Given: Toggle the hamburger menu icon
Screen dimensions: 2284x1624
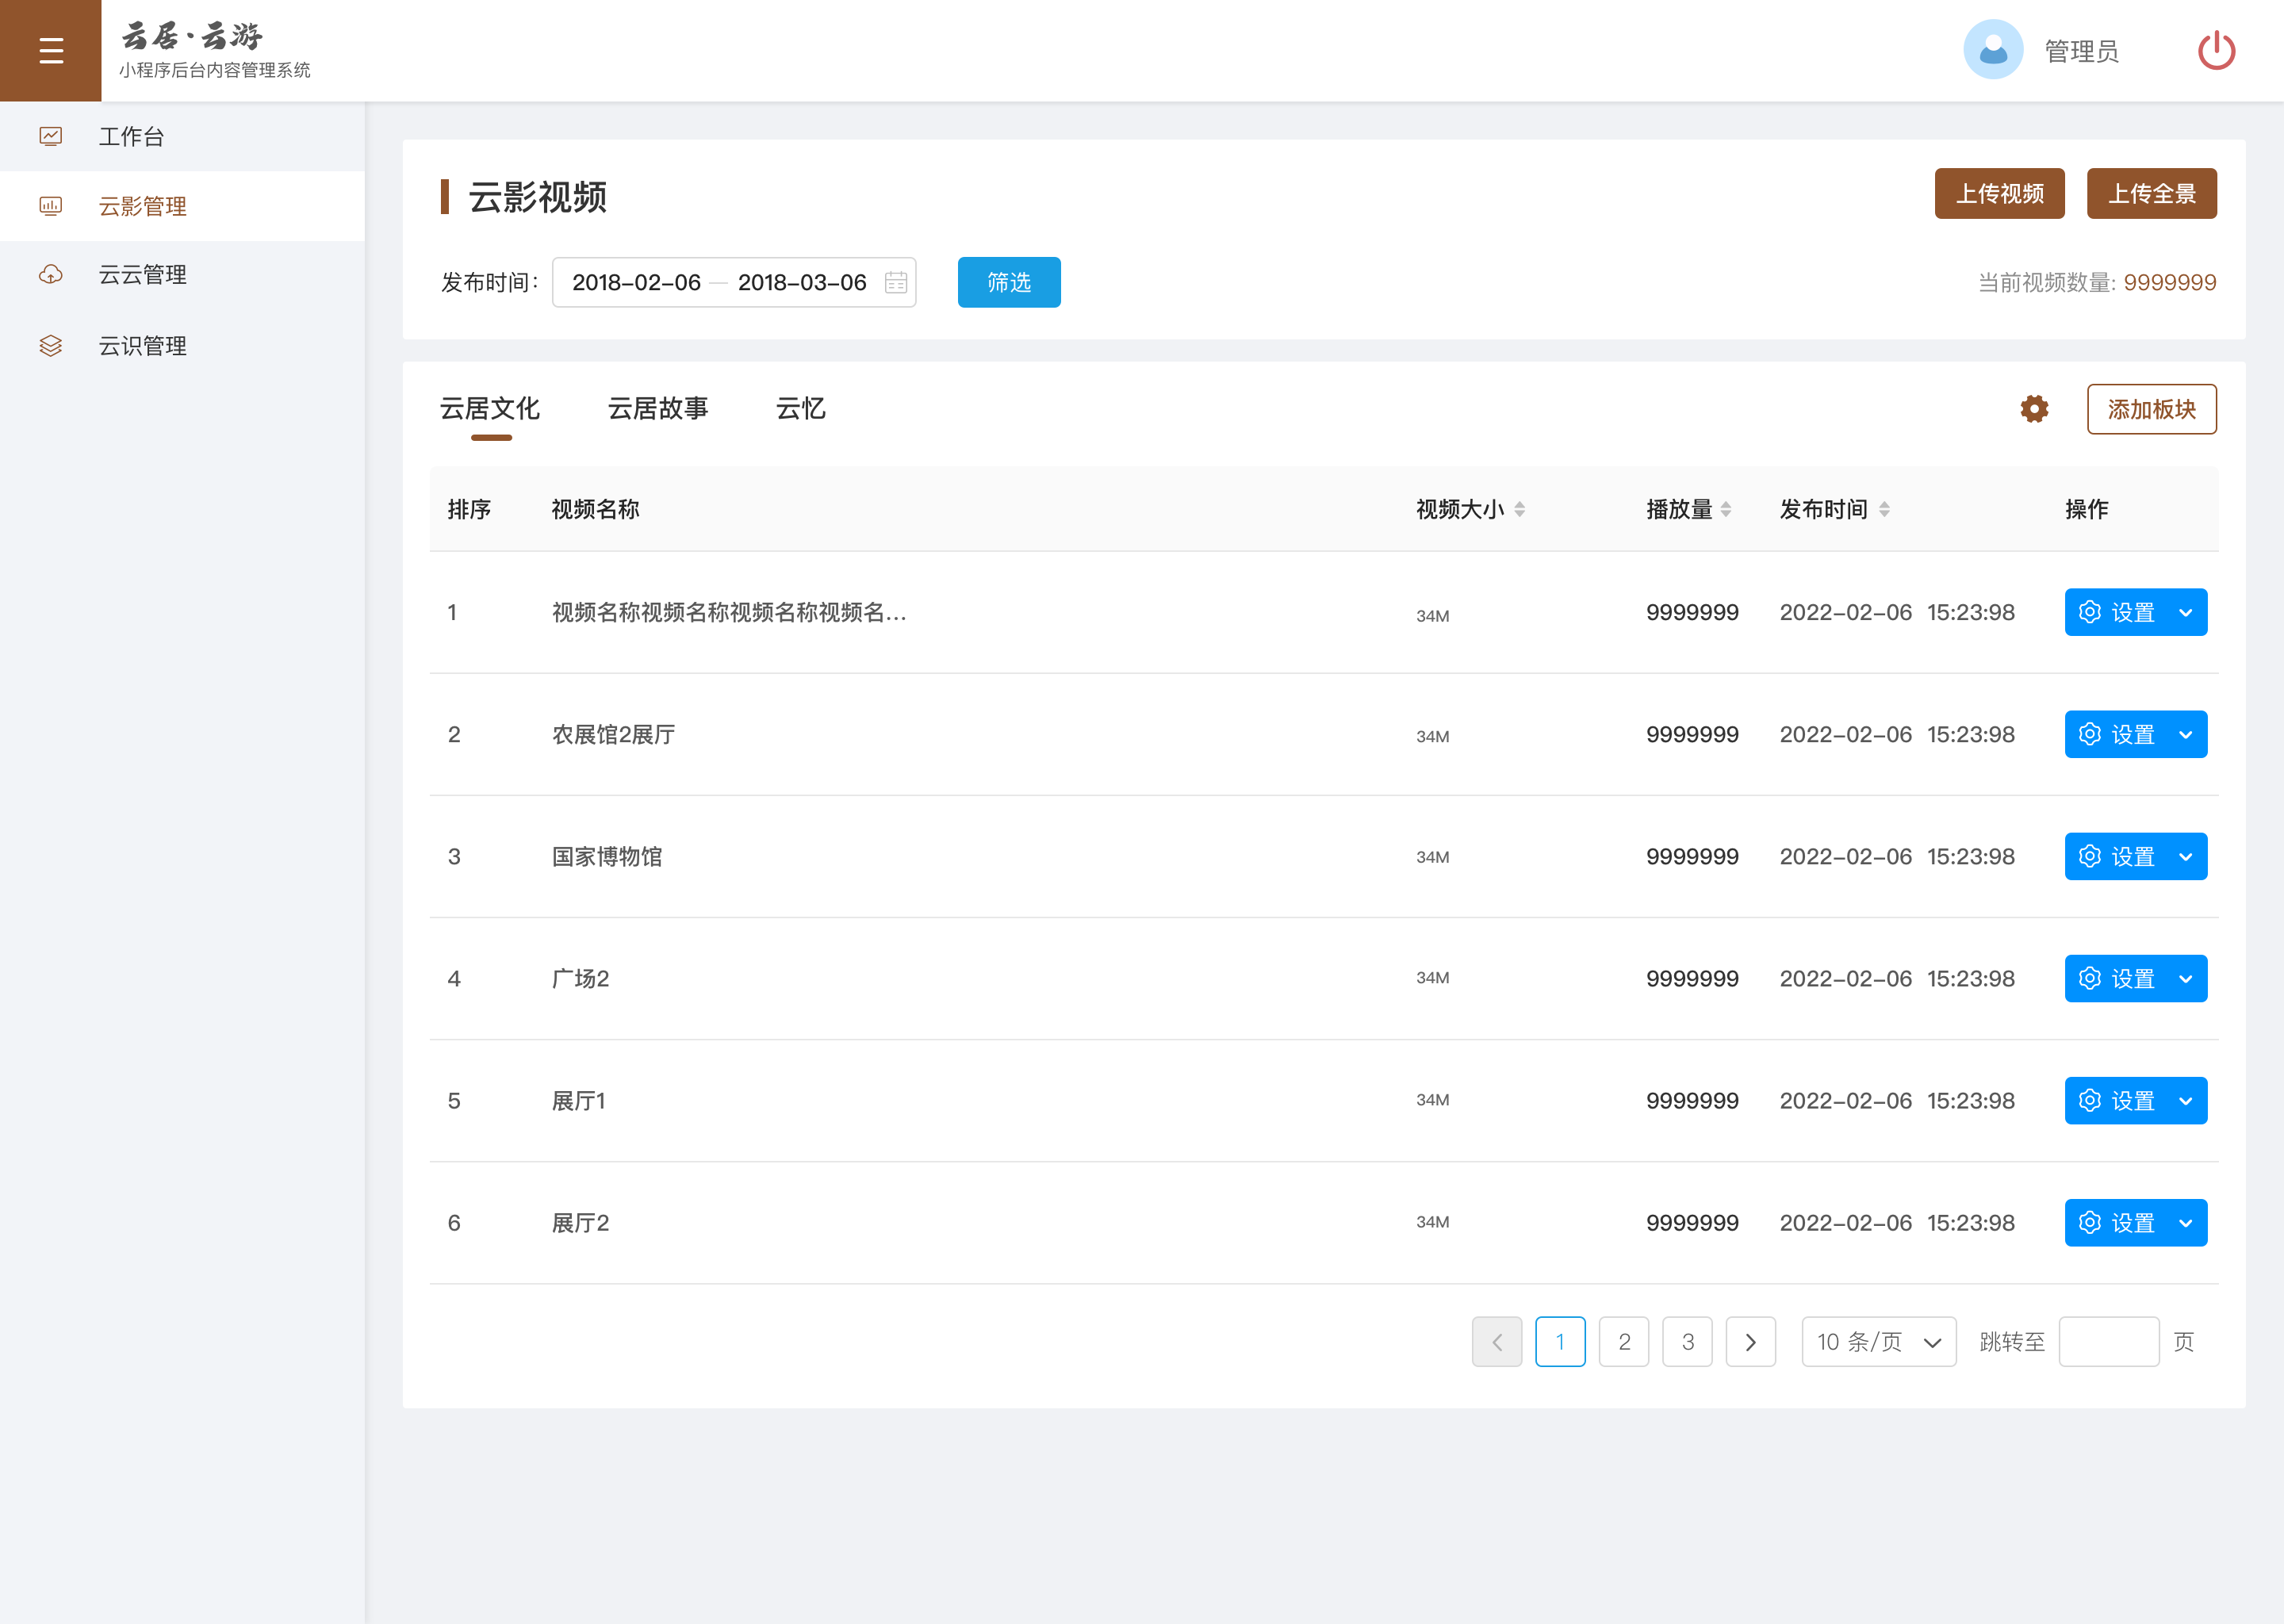Looking at the screenshot, I should tap(51, 51).
